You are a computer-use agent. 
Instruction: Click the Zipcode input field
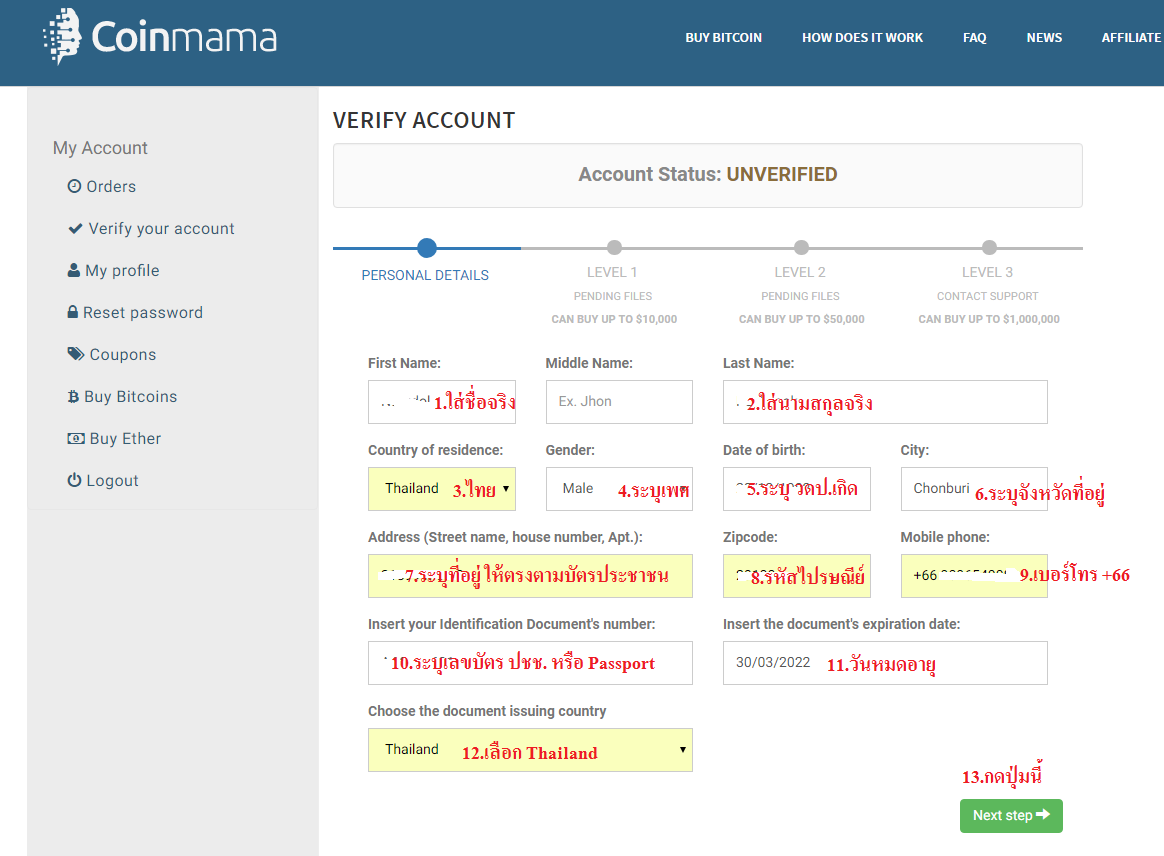[x=797, y=575]
